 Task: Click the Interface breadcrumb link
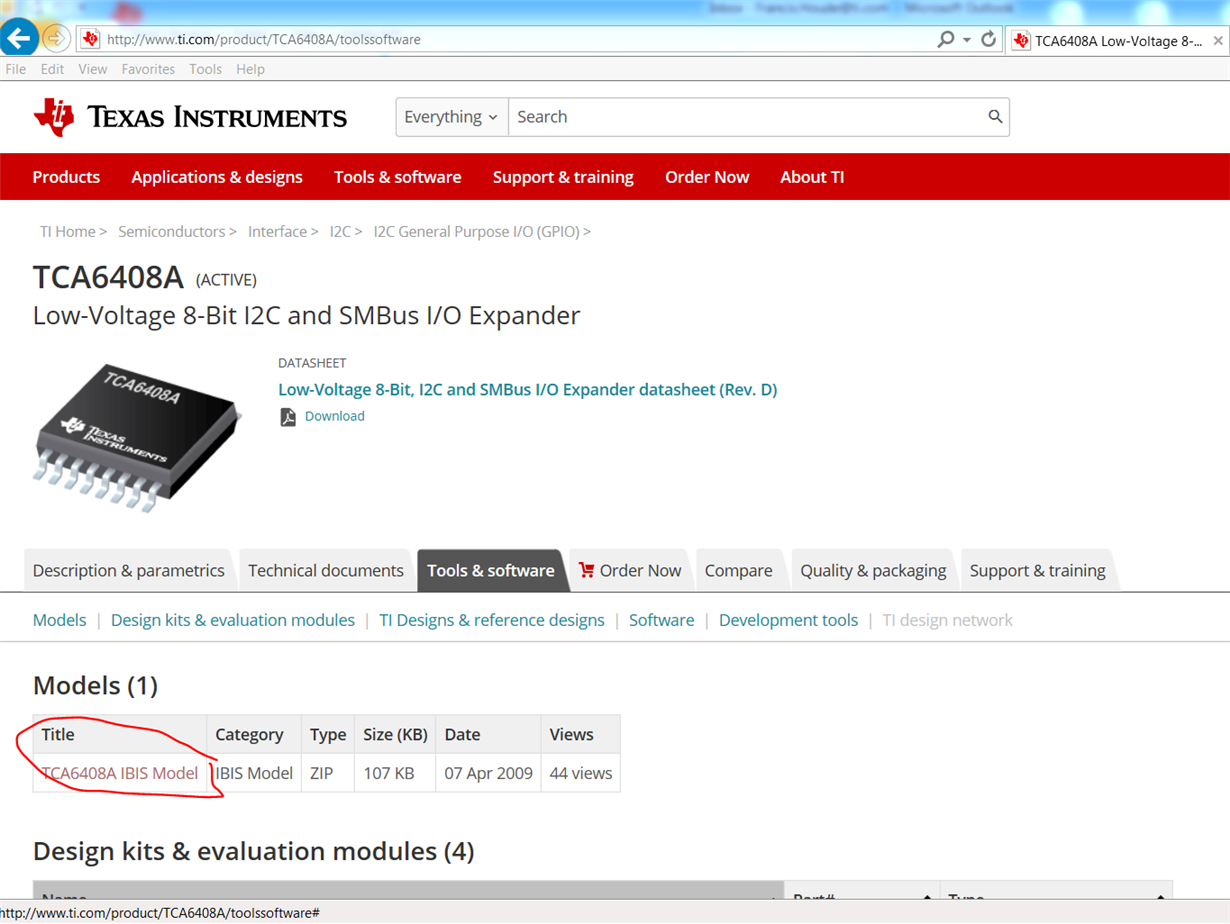click(278, 231)
